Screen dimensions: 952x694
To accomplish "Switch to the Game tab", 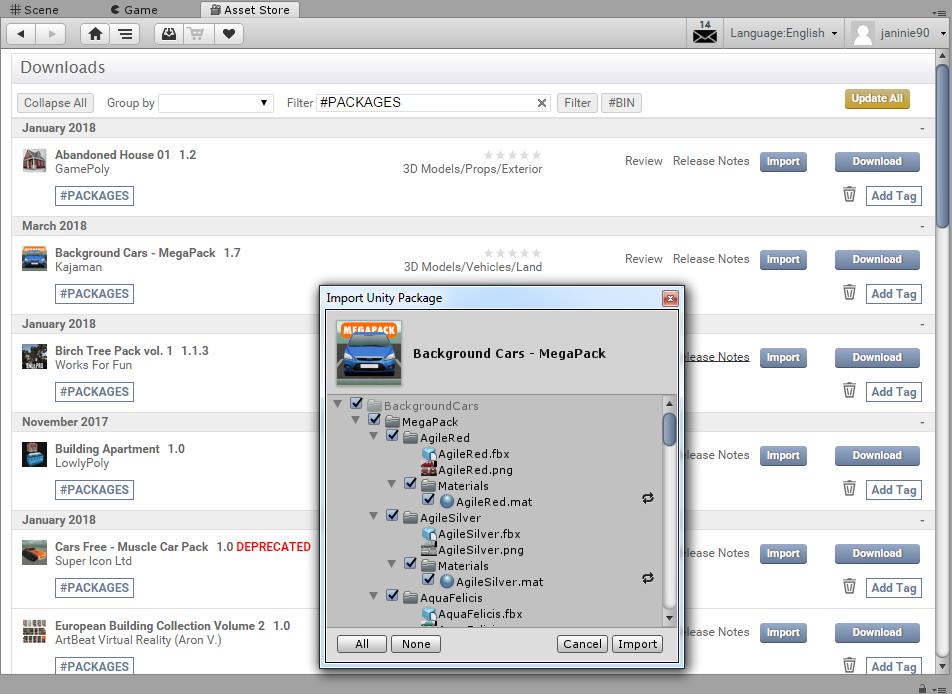I will [134, 10].
